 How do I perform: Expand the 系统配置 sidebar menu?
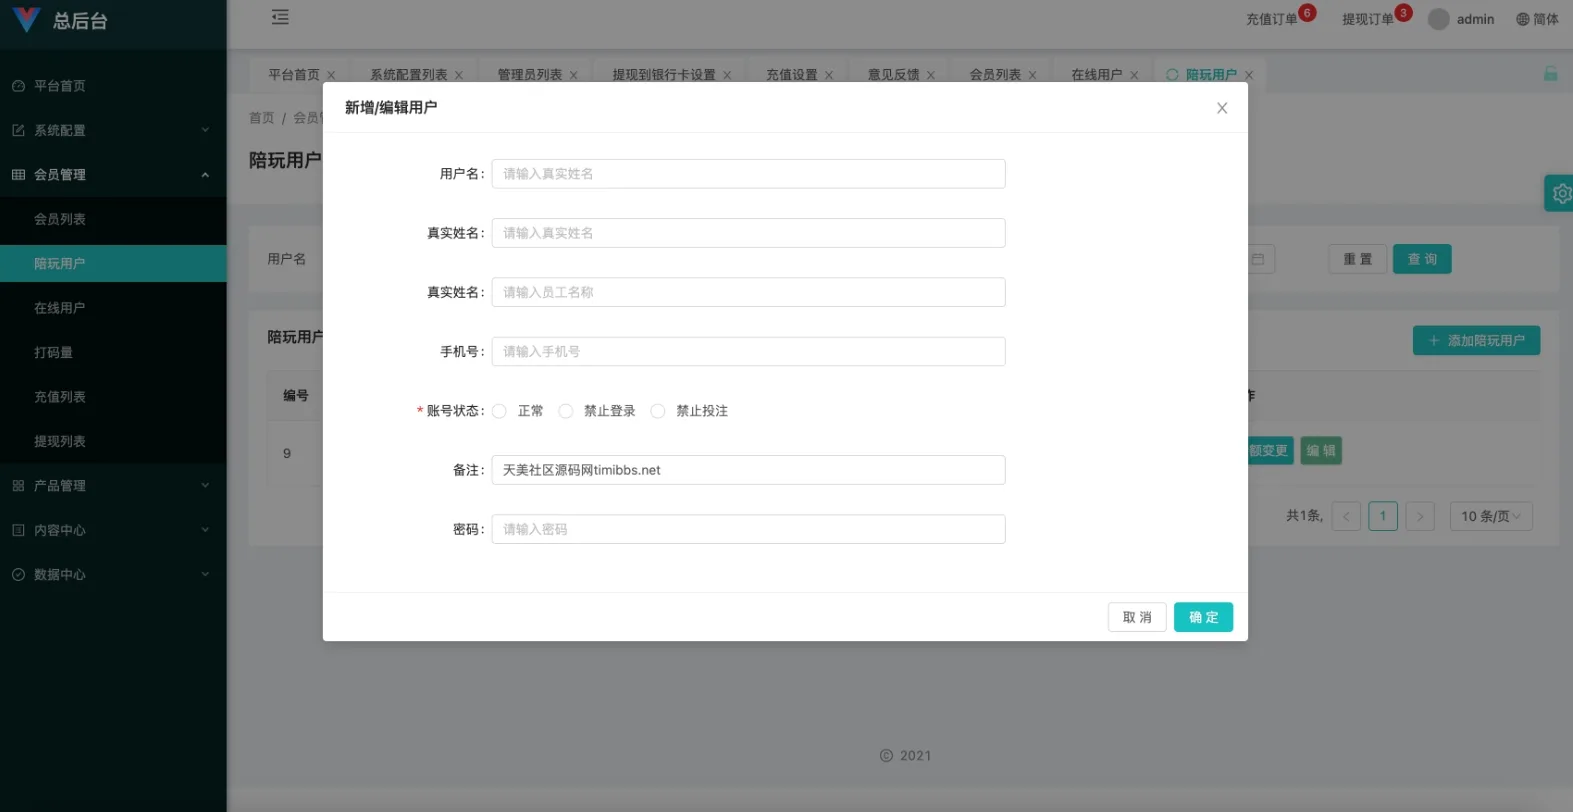click(112, 130)
